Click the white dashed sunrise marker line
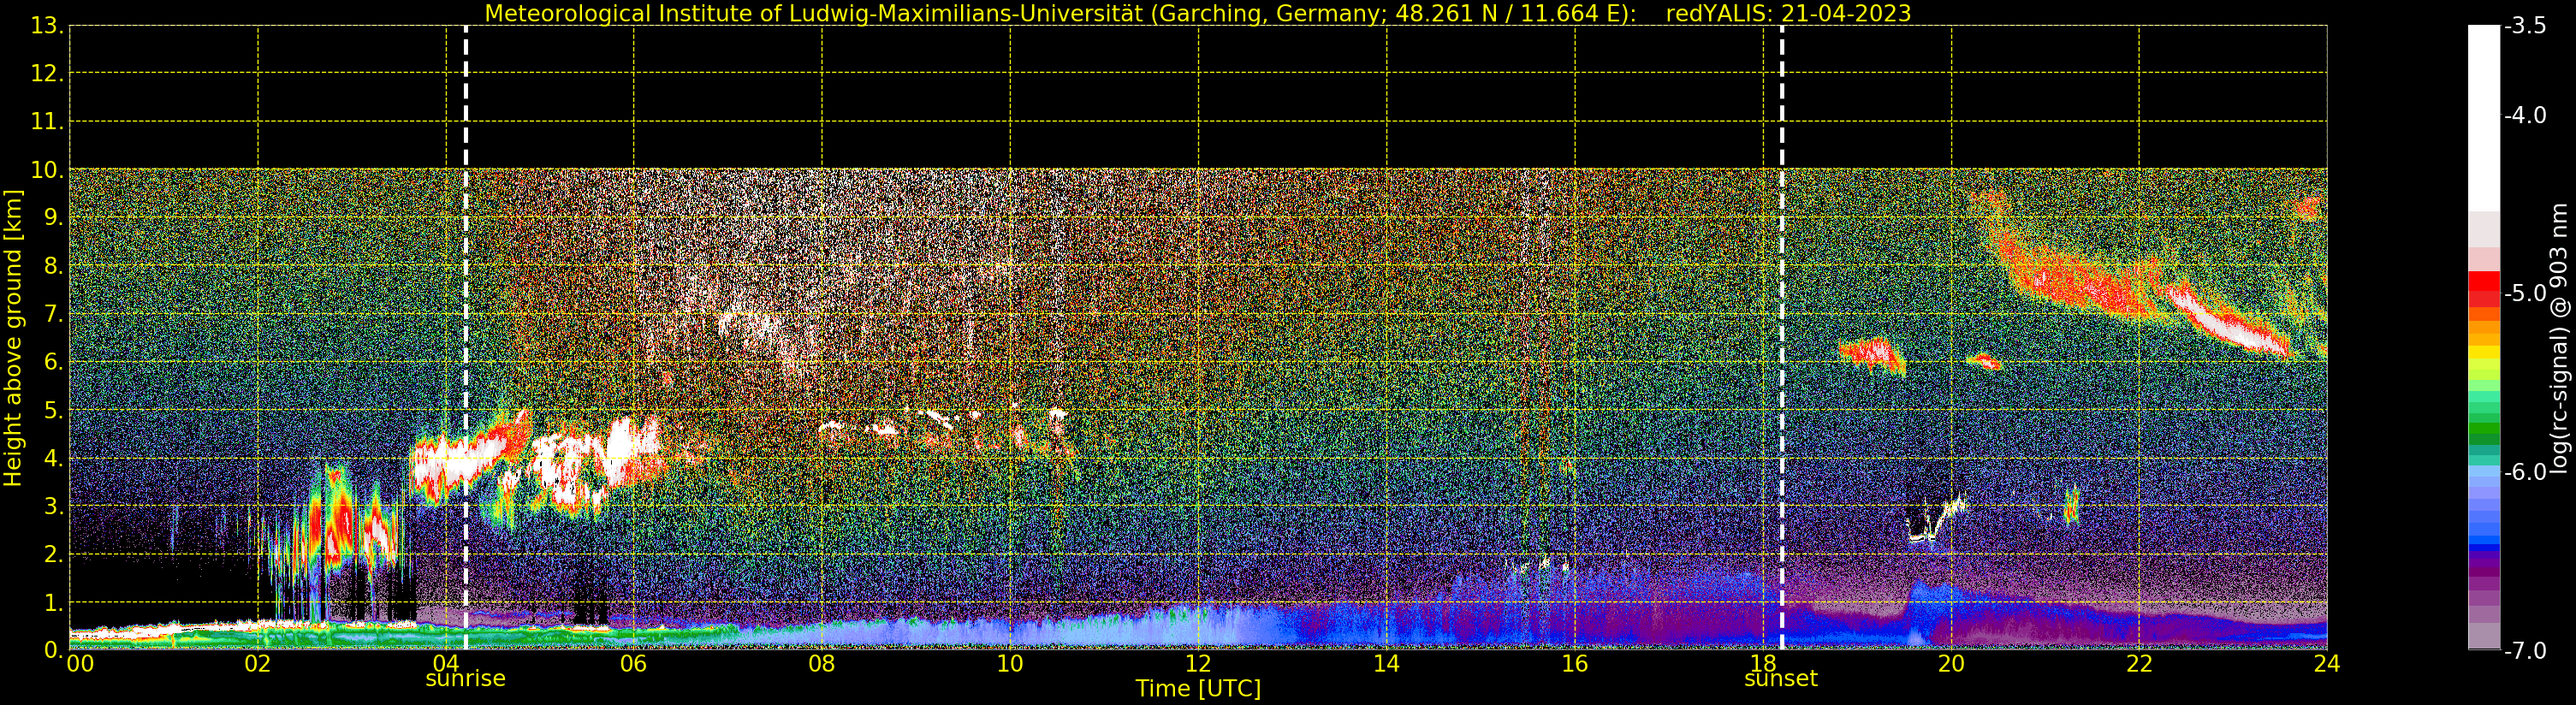Image resolution: width=2576 pixels, height=705 pixels. click(x=466, y=338)
